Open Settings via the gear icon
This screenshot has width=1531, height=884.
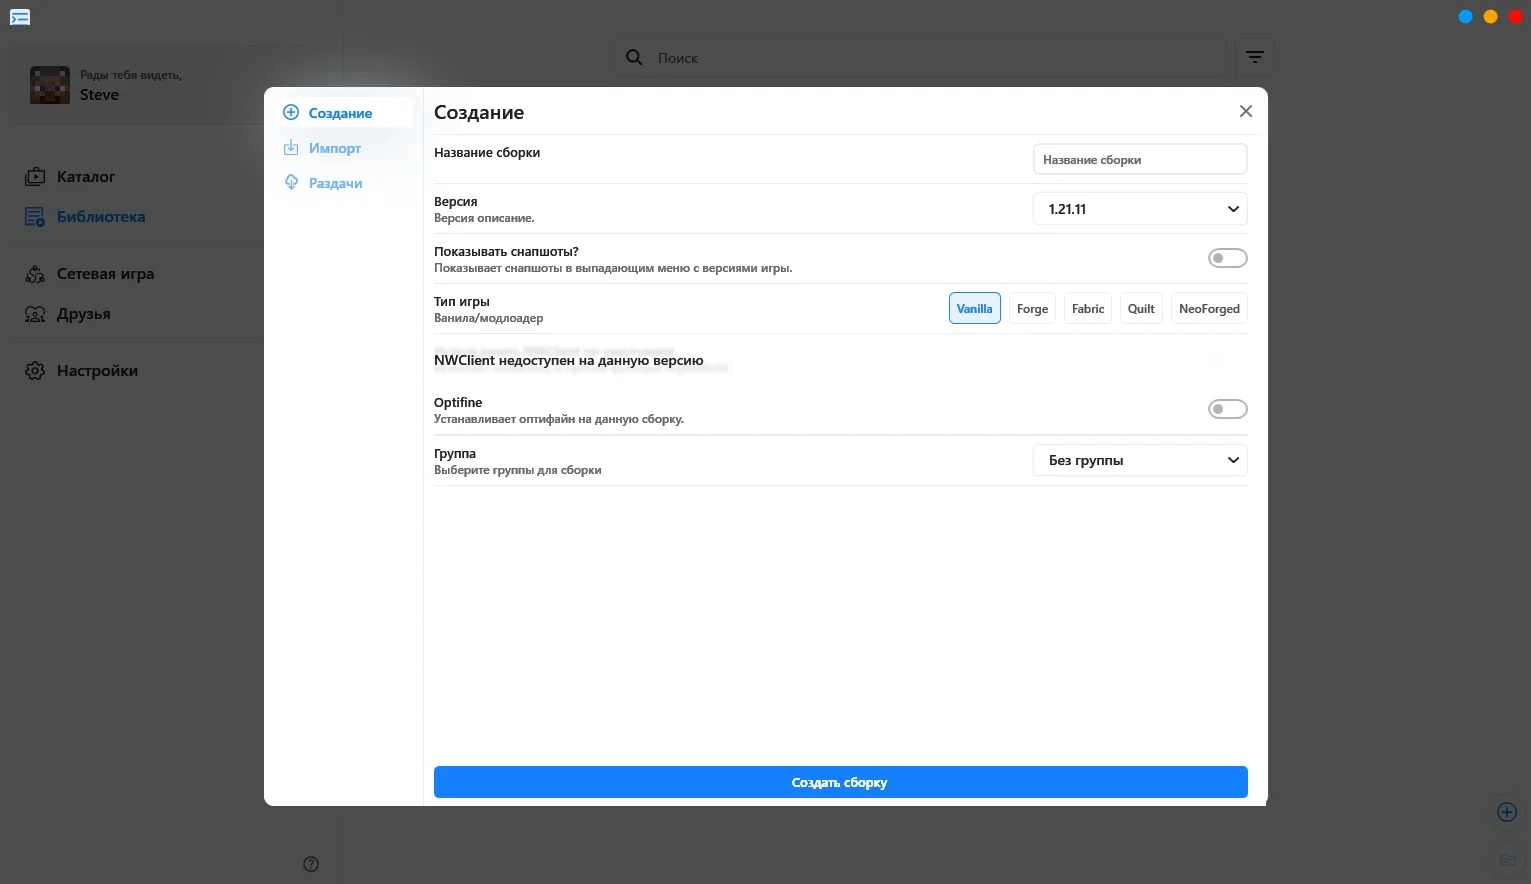[x=35, y=371]
